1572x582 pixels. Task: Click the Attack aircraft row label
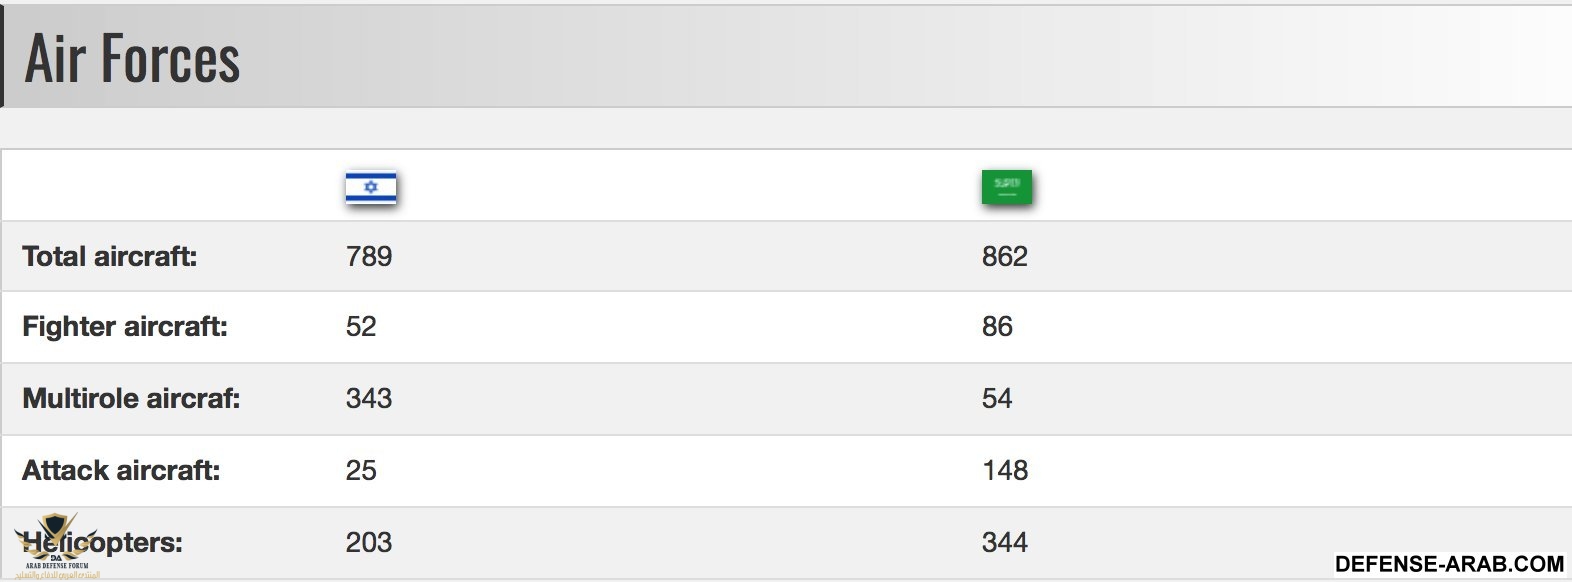point(121,471)
